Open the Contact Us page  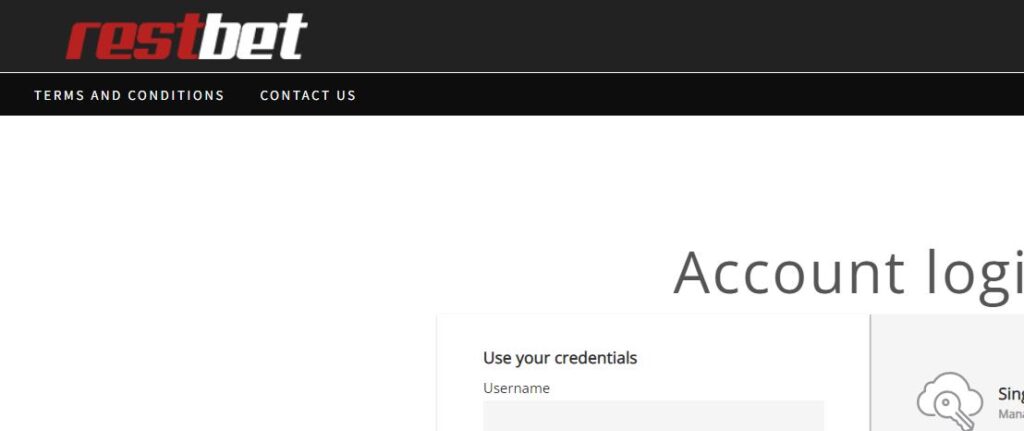click(308, 95)
